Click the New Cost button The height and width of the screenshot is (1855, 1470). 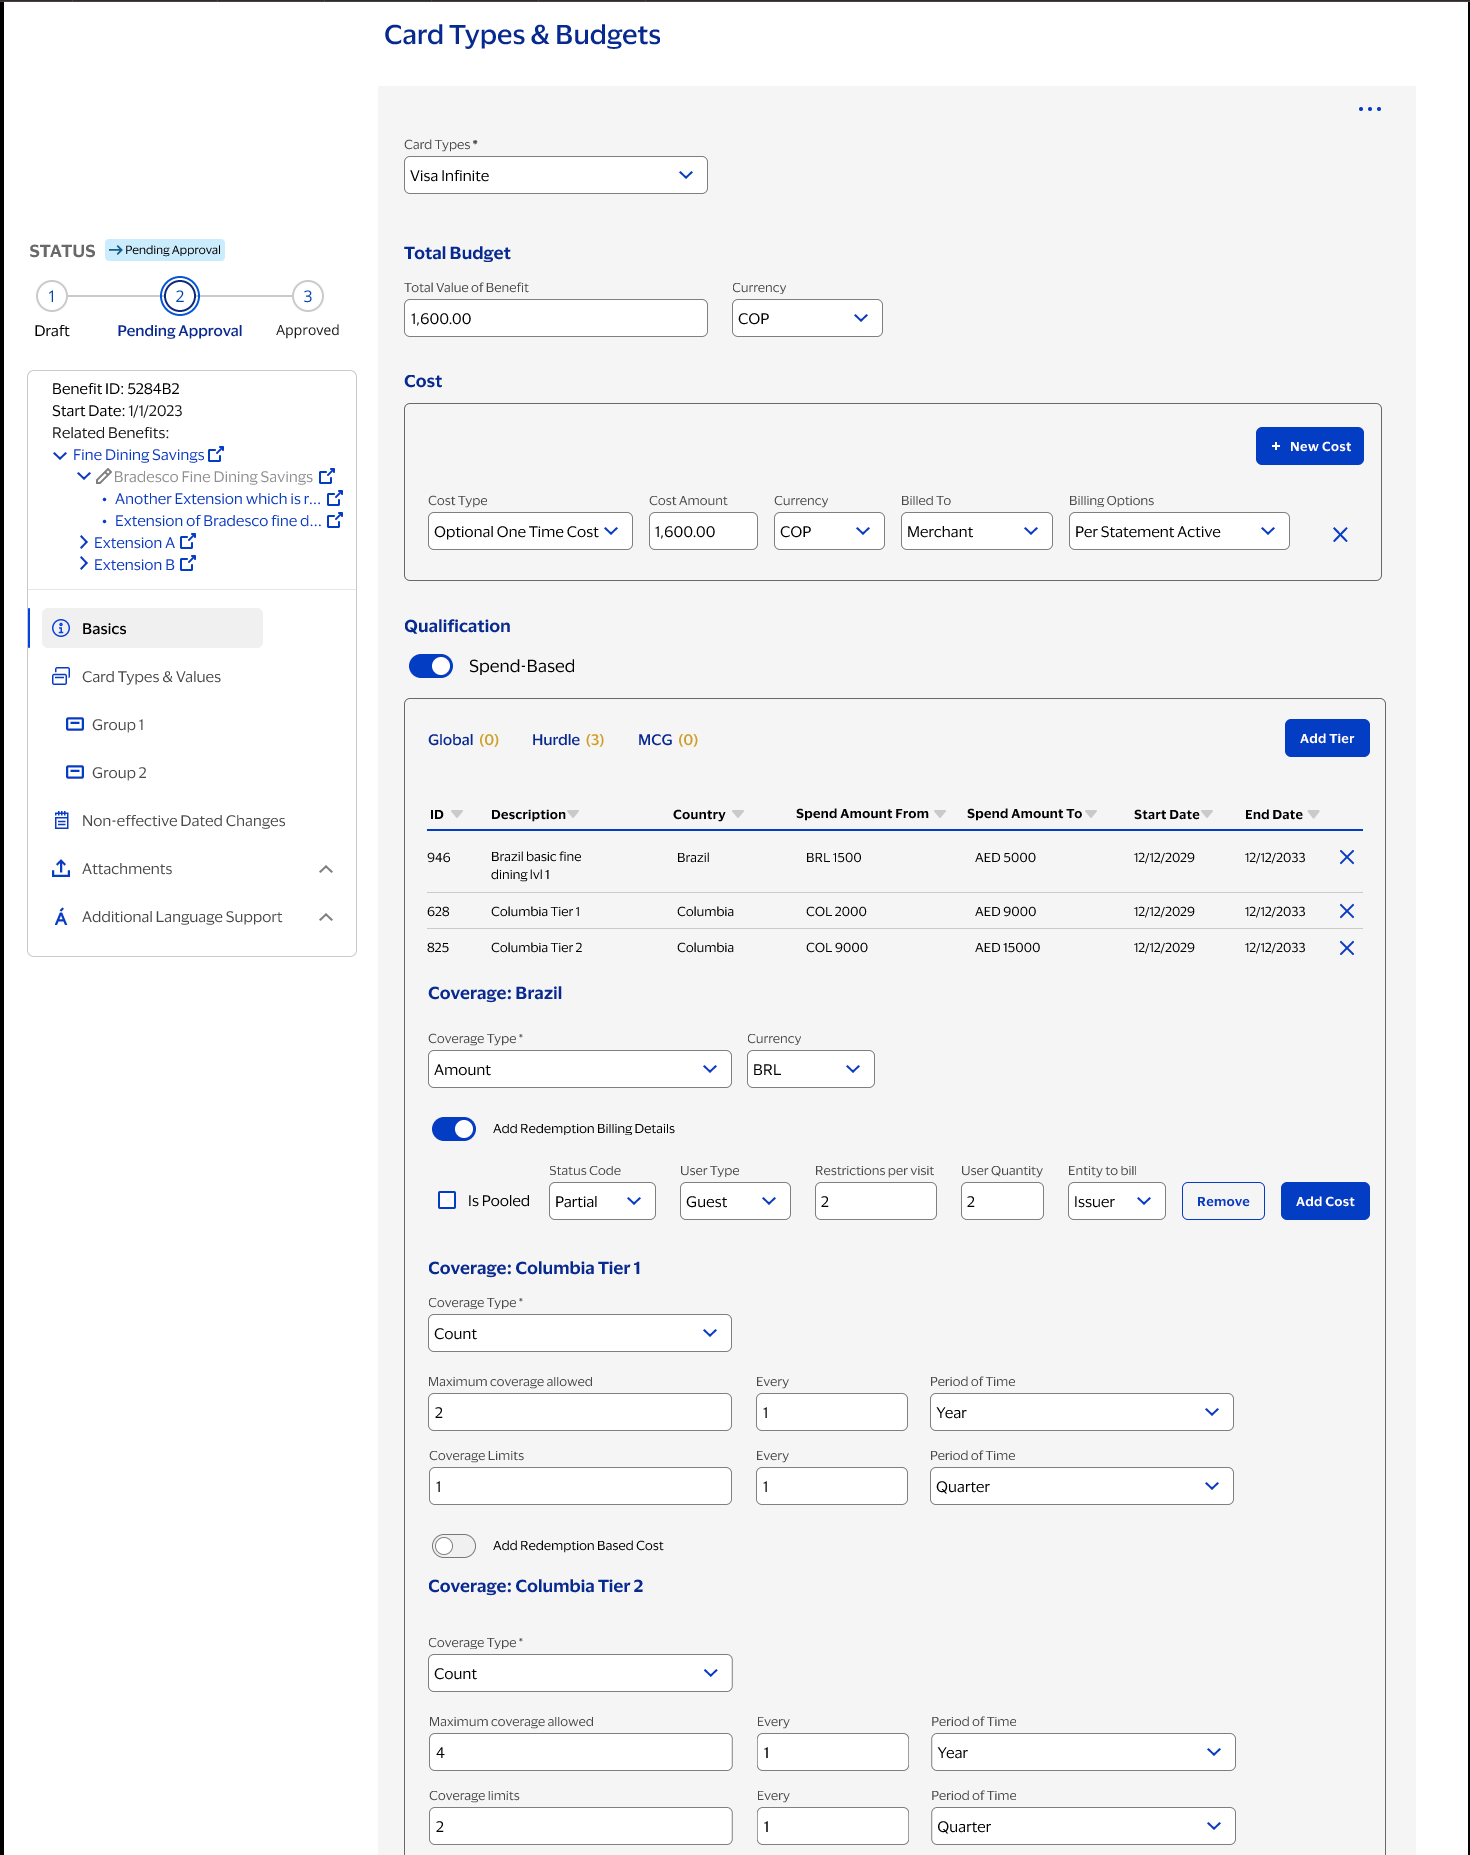tap(1309, 447)
